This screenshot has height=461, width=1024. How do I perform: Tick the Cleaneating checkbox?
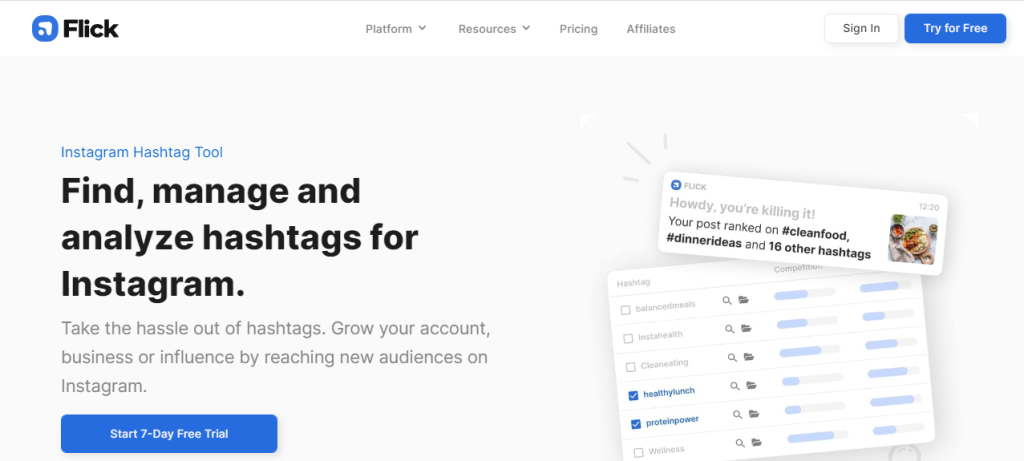pyautogui.click(x=631, y=367)
